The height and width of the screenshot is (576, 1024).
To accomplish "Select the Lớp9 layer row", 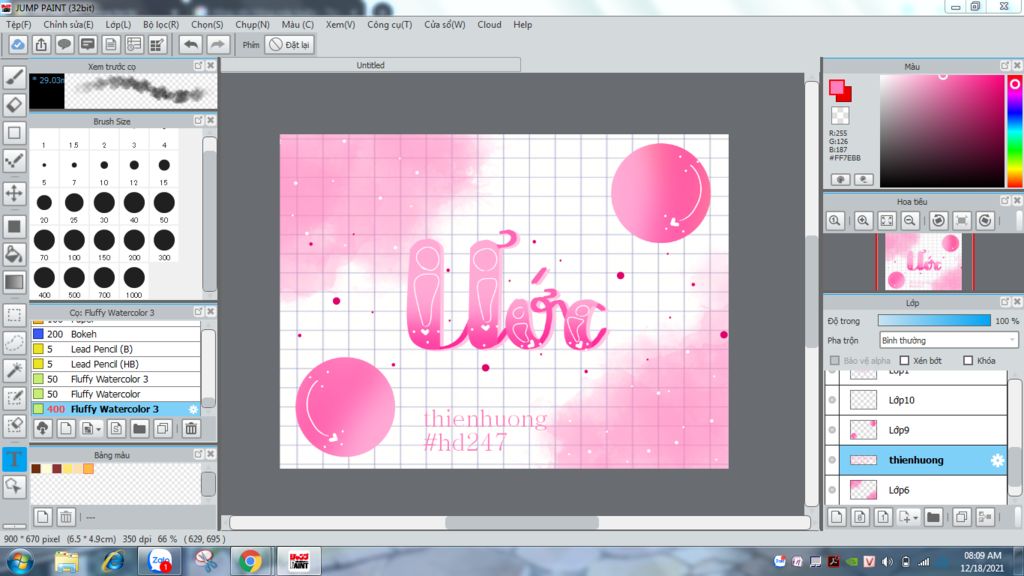I will click(x=923, y=430).
